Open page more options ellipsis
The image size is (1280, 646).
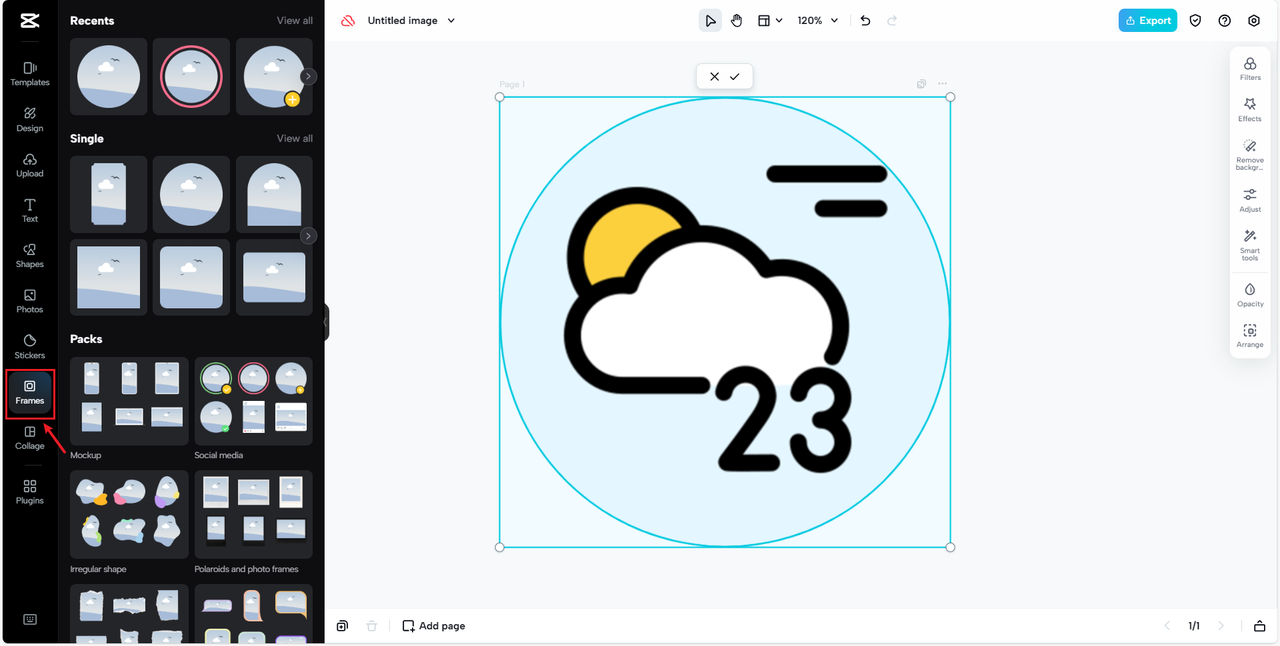click(x=942, y=84)
